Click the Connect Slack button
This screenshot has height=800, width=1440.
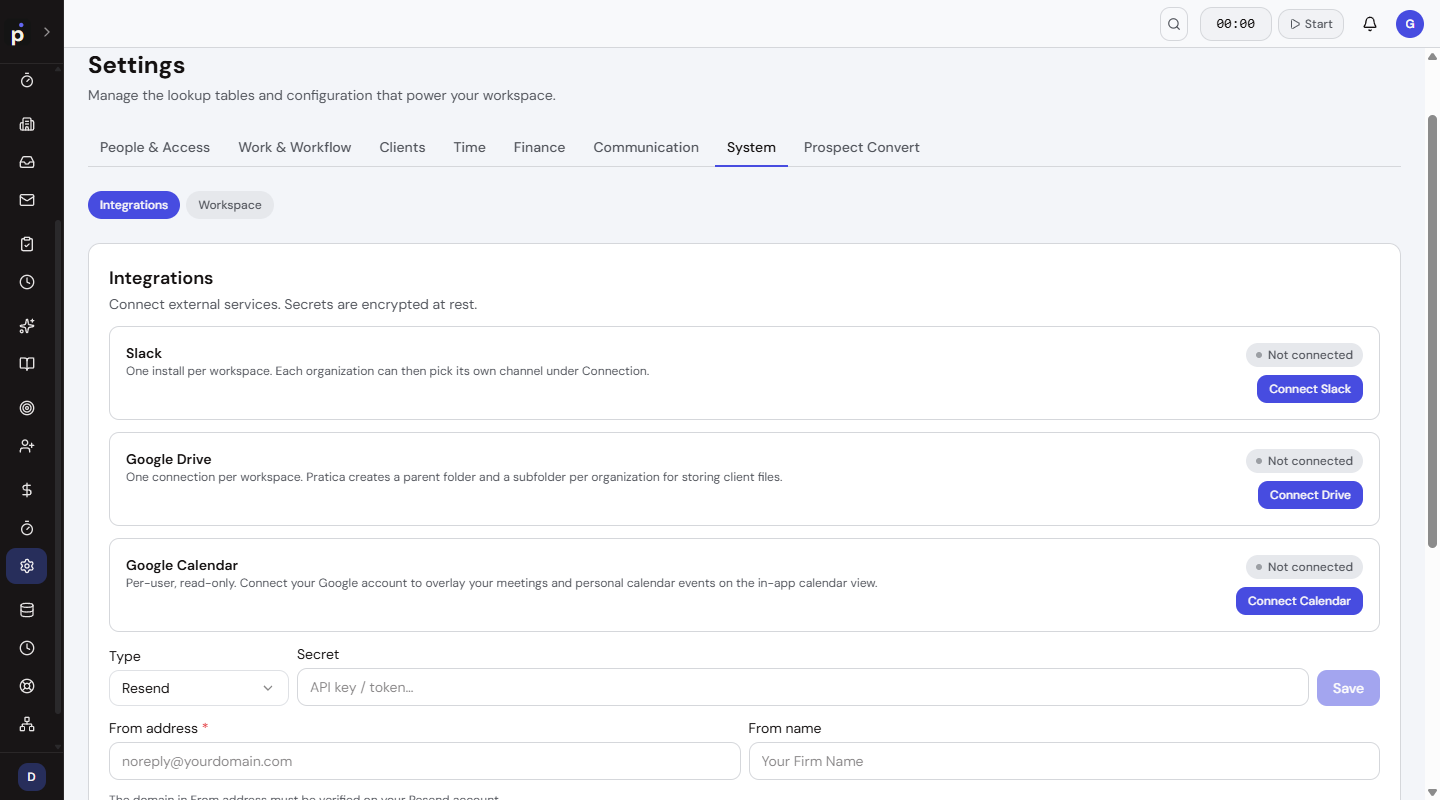click(1310, 389)
